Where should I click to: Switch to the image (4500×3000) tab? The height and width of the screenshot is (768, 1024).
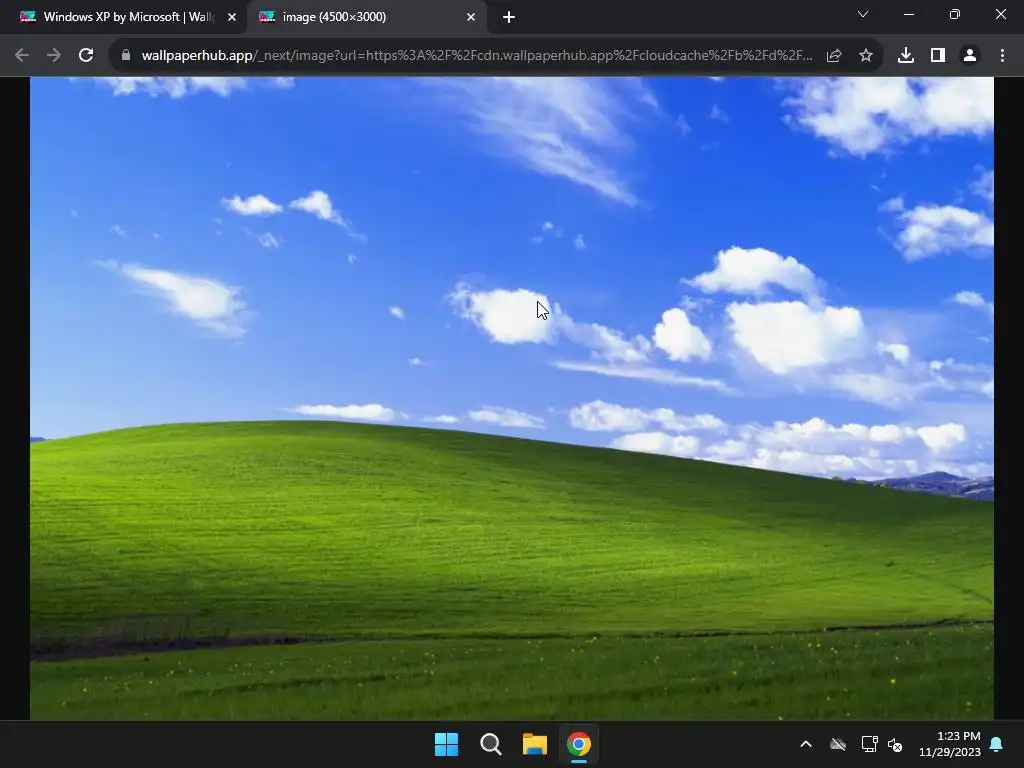(x=366, y=17)
